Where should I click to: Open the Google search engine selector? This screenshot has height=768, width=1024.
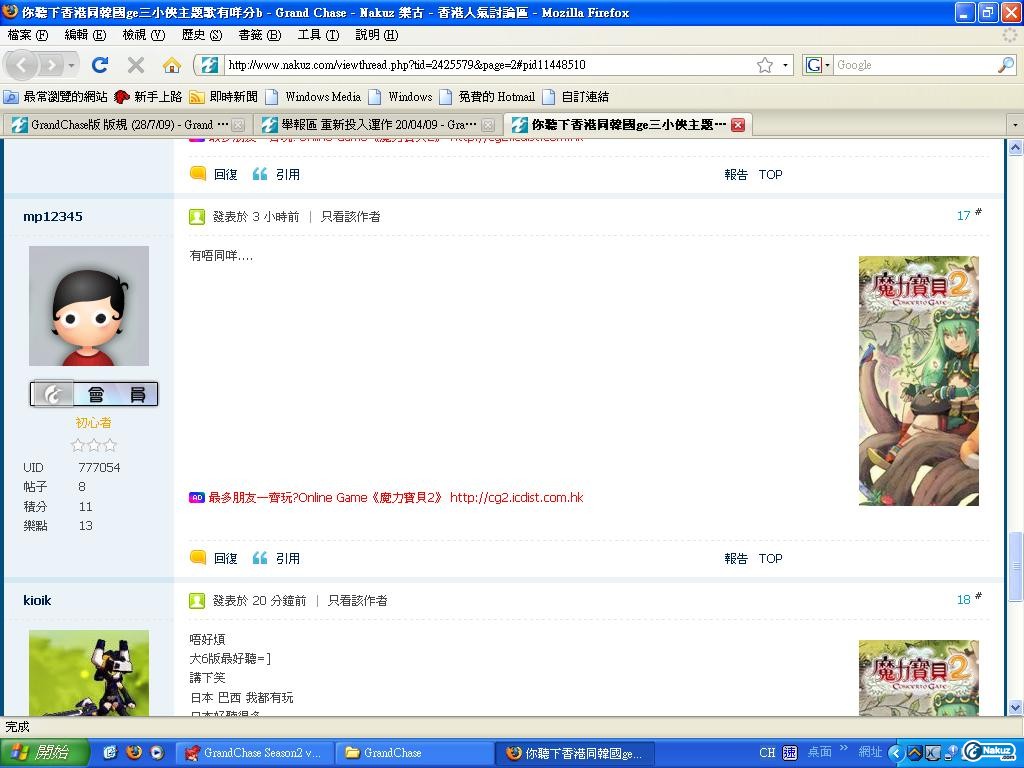818,65
